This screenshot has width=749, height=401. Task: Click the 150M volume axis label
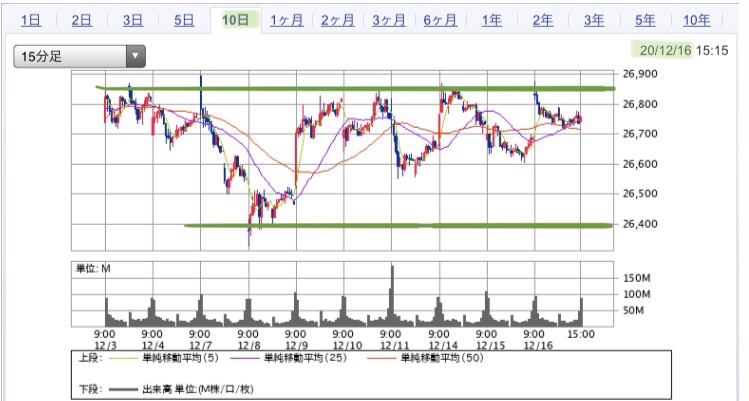pos(637,278)
